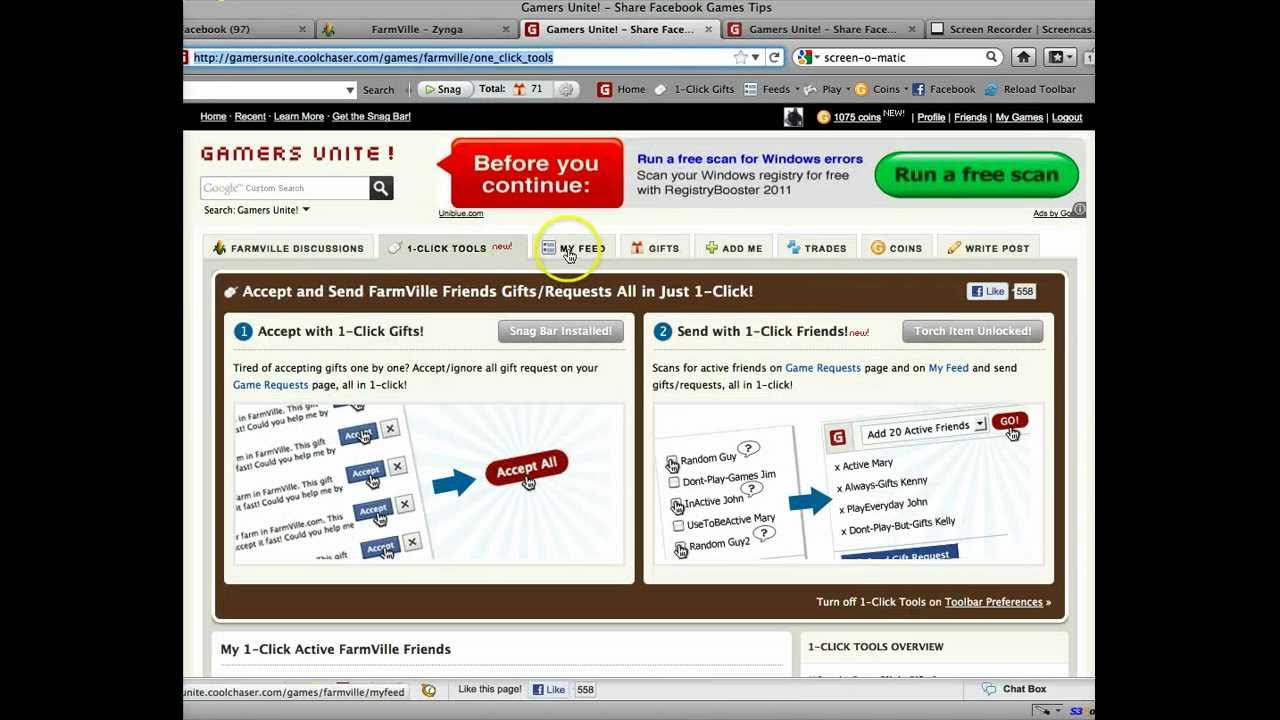Screen dimensions: 1280x720
Task: Open the Learn More link
Action: [299, 117]
